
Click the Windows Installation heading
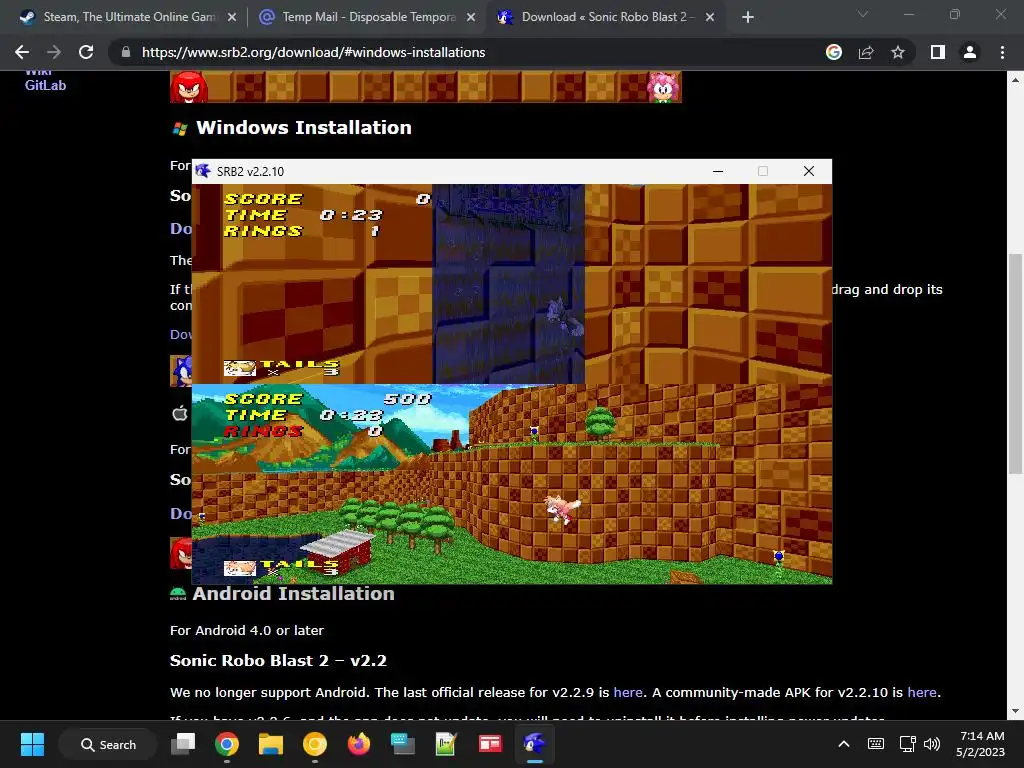click(304, 127)
